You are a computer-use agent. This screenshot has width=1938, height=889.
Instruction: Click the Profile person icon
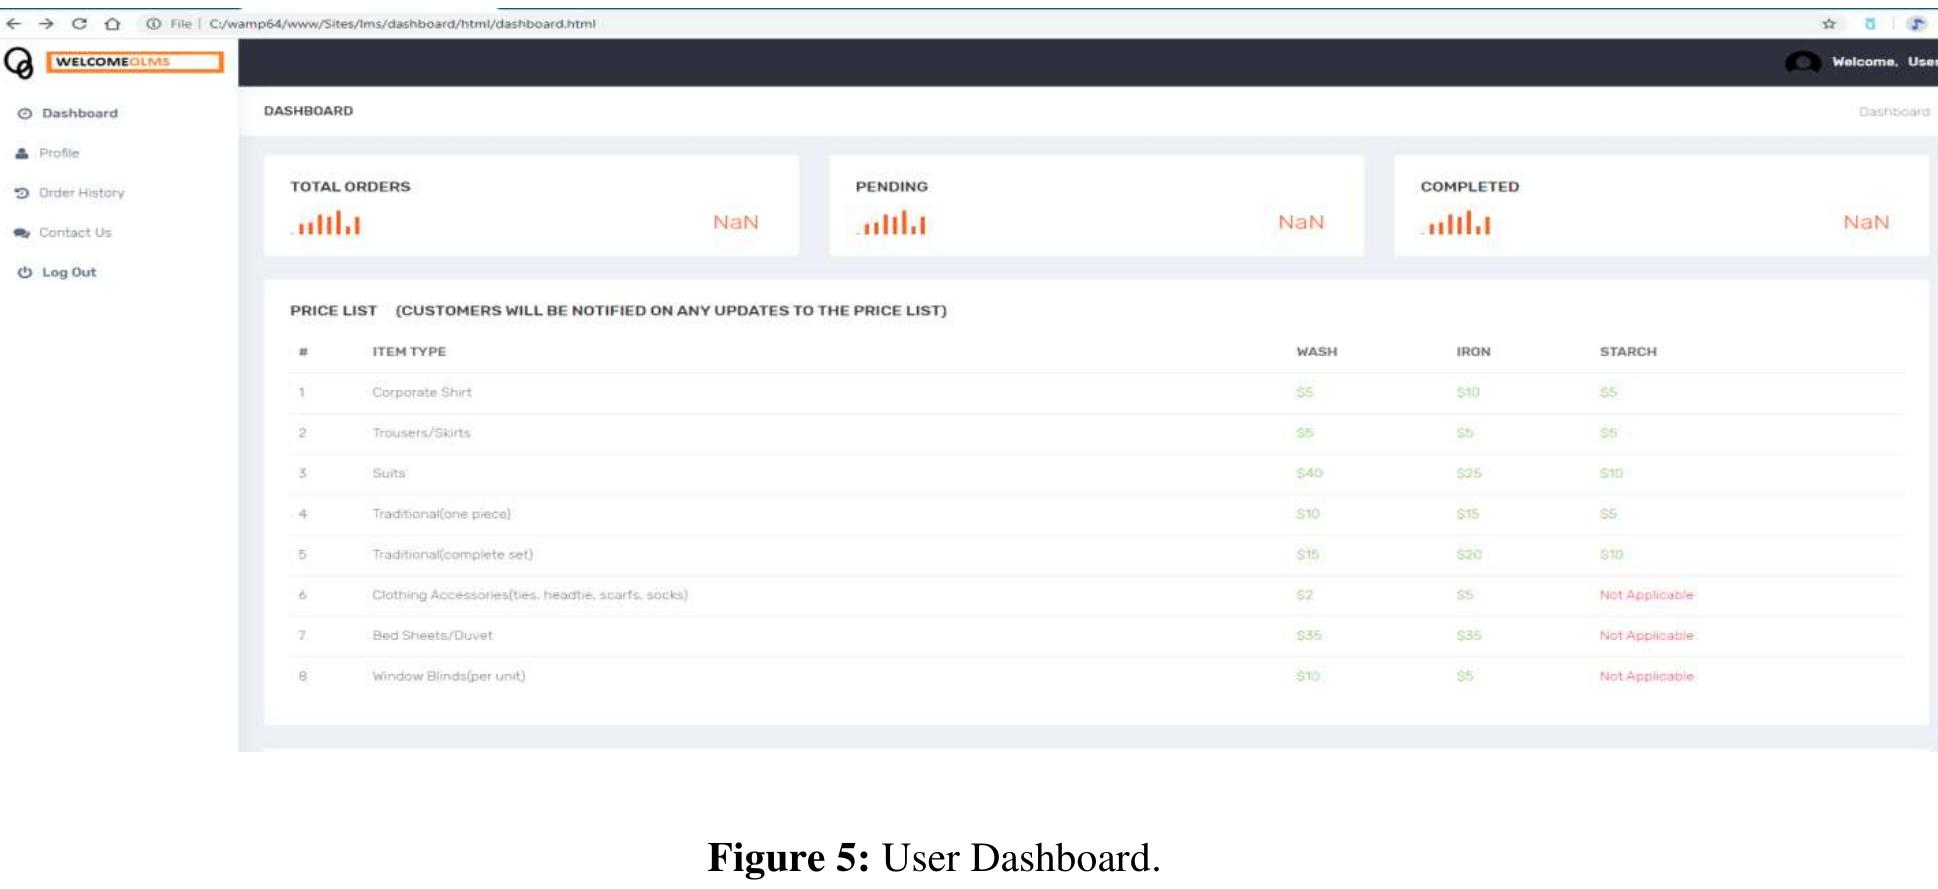tap(22, 153)
